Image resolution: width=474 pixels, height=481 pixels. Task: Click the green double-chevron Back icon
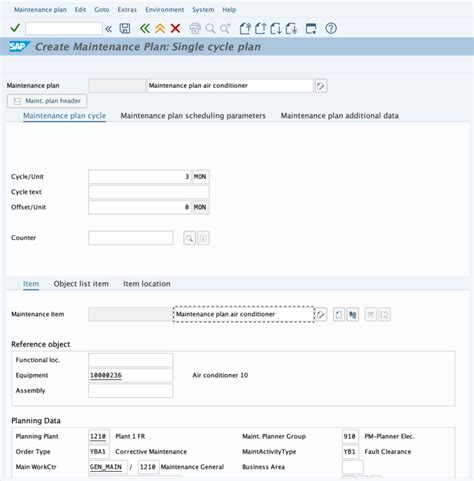pyautogui.click(x=145, y=28)
